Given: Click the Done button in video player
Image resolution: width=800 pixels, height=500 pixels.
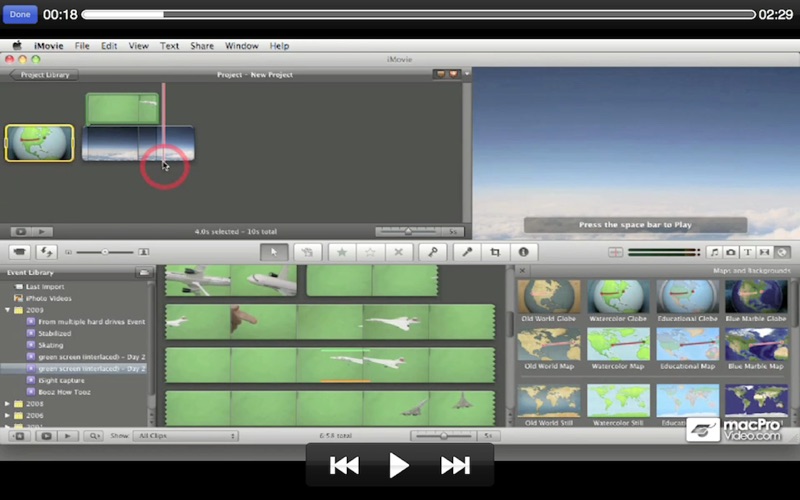Looking at the screenshot, I should (20, 14).
